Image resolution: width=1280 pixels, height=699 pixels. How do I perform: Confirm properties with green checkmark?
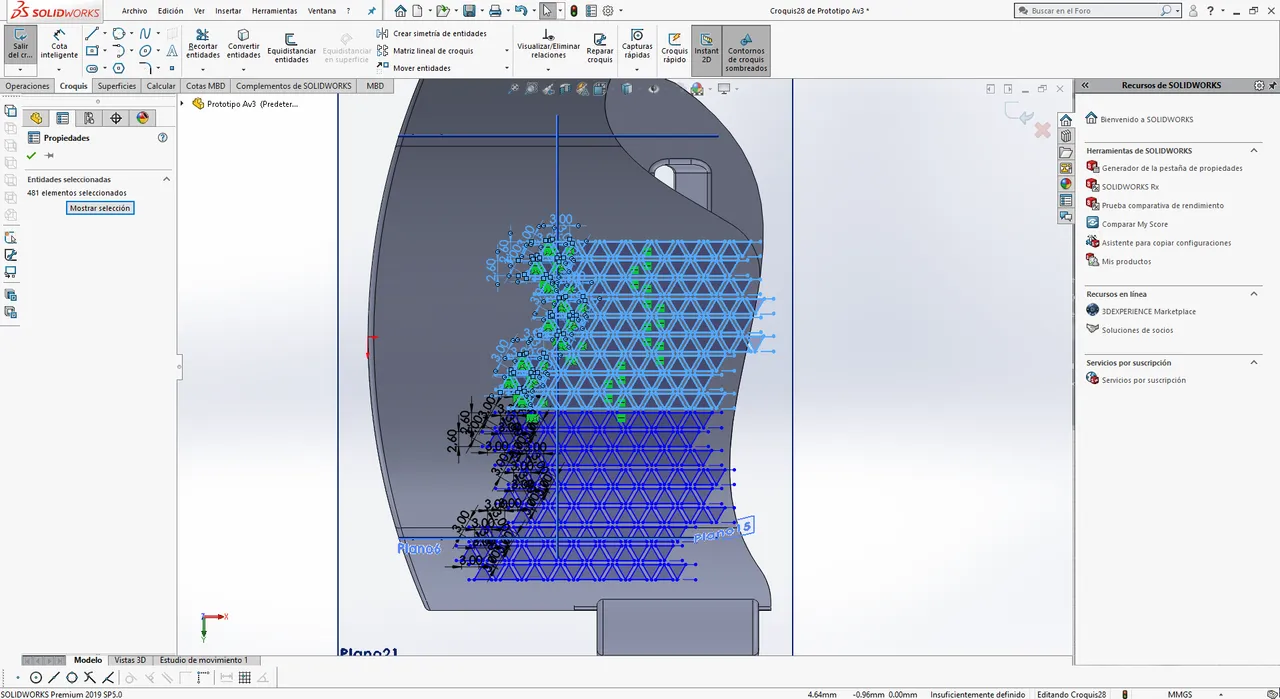pos(32,156)
